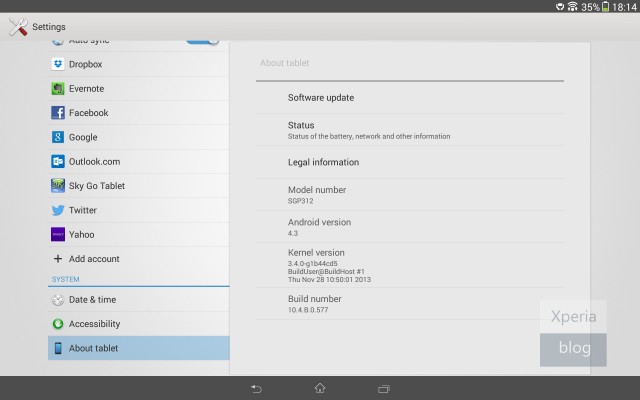
Task: Select the Facebook account icon
Action: pos(58,113)
